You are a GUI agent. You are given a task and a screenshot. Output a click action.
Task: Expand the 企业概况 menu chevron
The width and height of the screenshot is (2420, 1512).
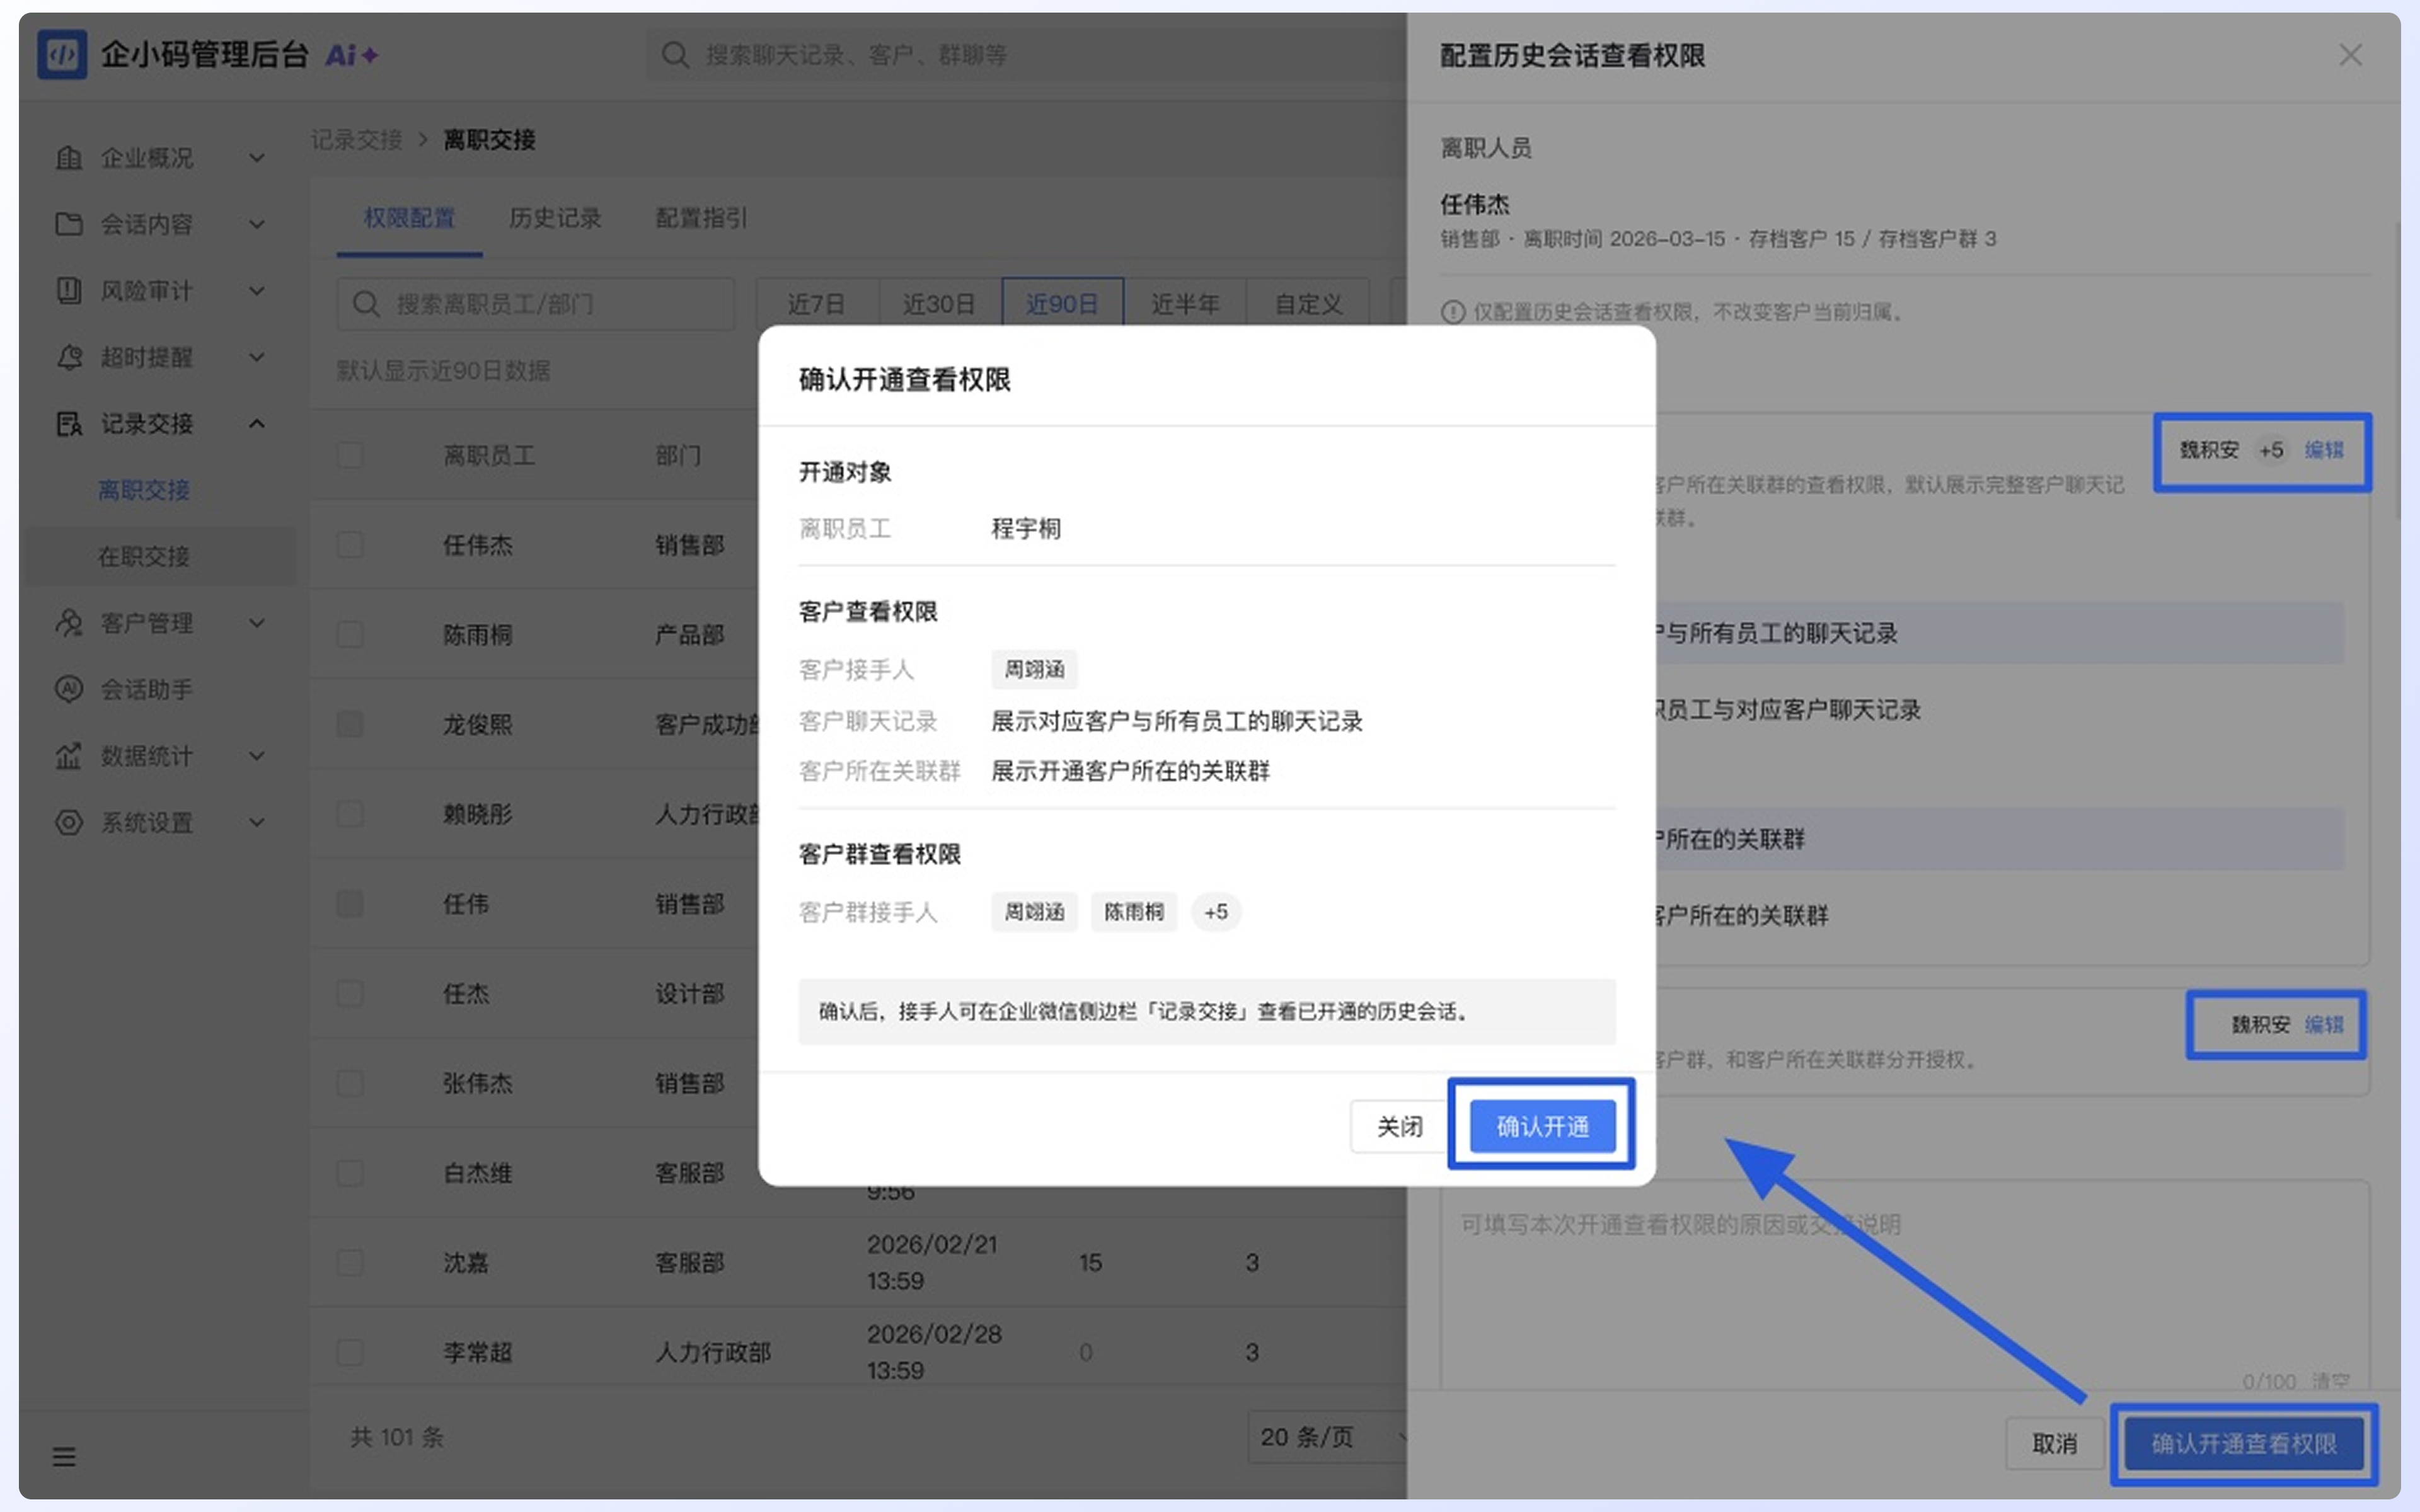tap(257, 158)
